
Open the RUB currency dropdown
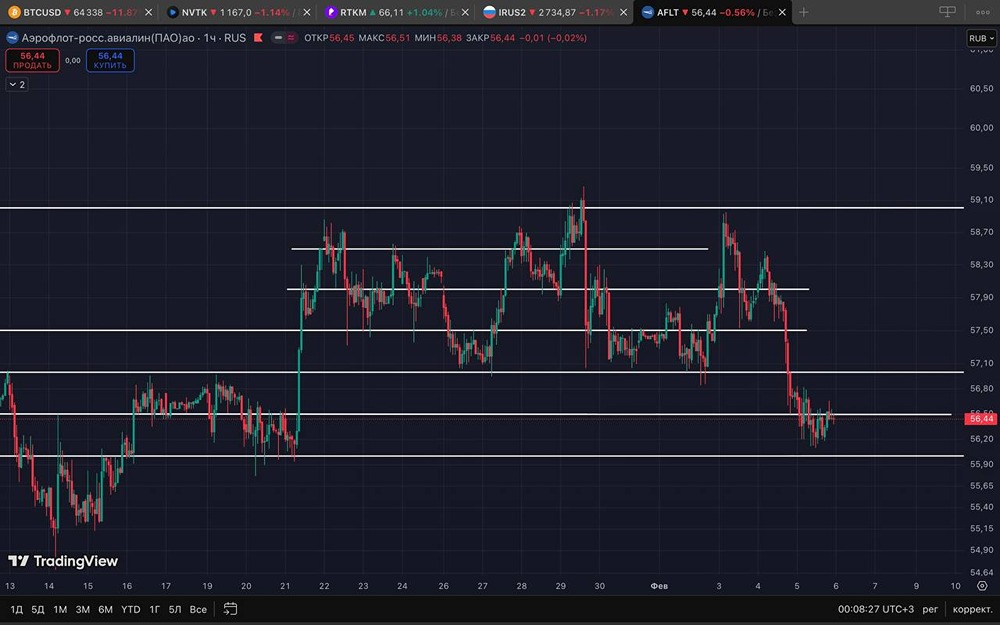[982, 38]
